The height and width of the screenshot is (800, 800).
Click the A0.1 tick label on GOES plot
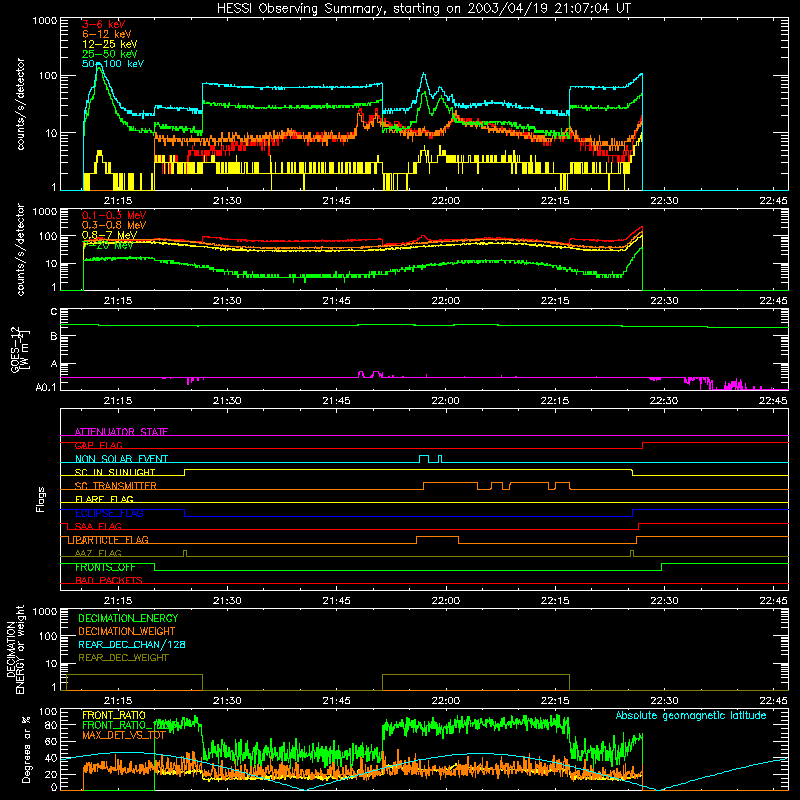coord(46,387)
